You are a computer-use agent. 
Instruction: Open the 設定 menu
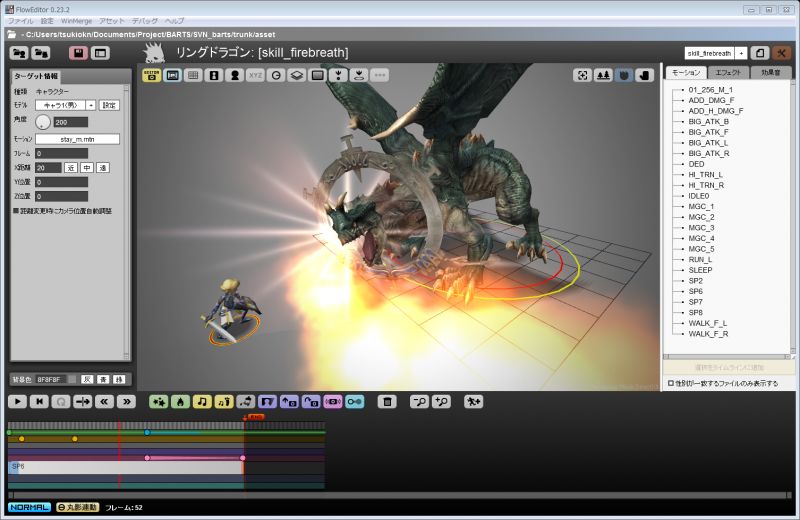point(47,21)
